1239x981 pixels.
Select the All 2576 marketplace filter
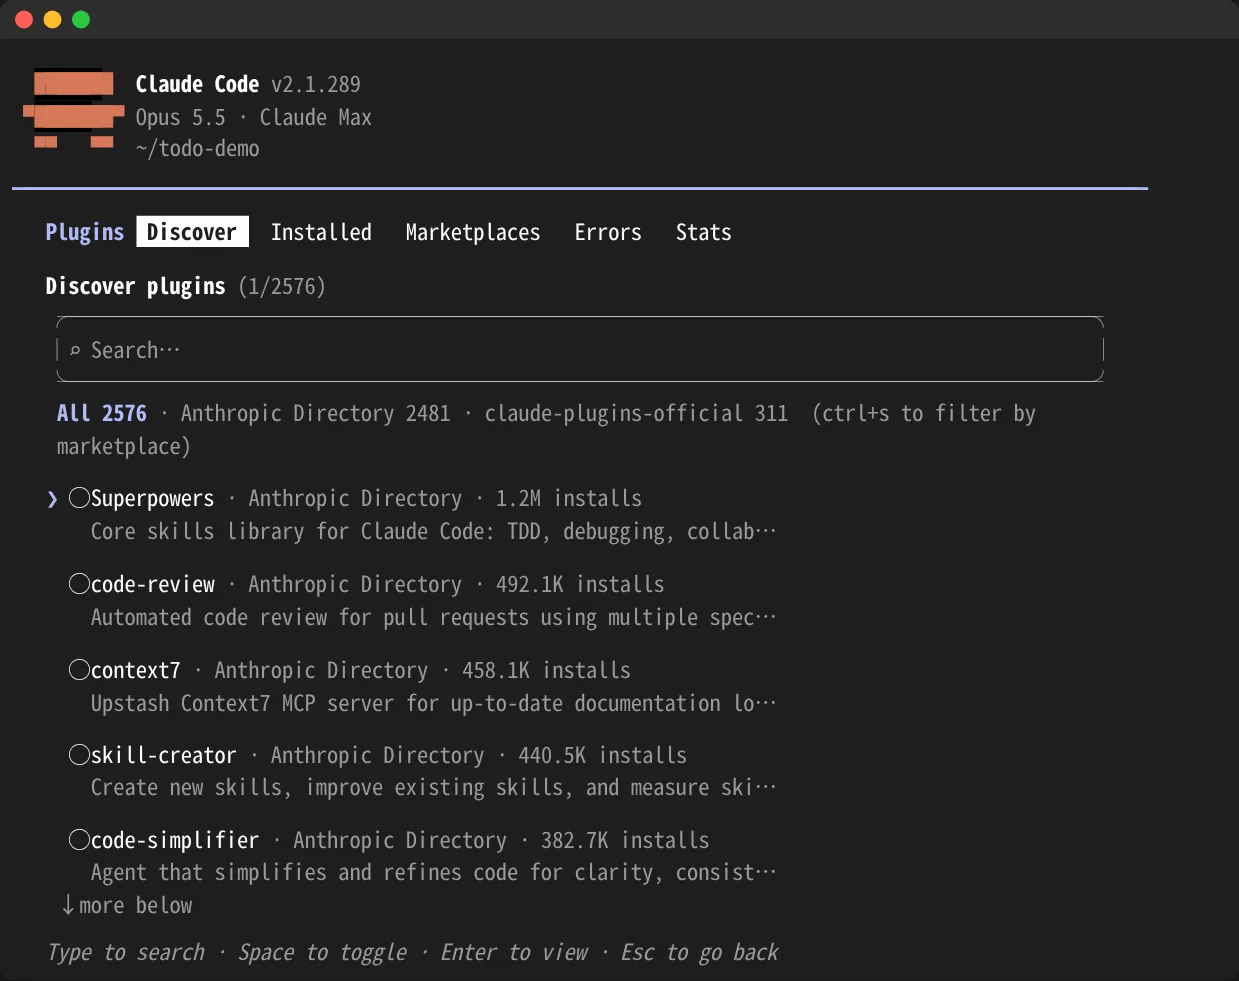click(x=102, y=413)
